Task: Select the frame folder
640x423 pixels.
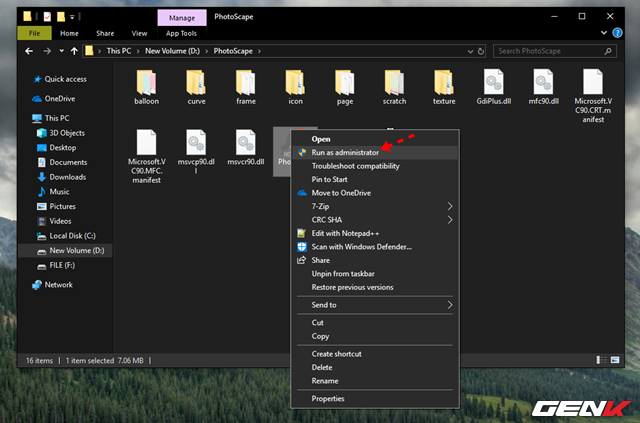Action: (246, 87)
